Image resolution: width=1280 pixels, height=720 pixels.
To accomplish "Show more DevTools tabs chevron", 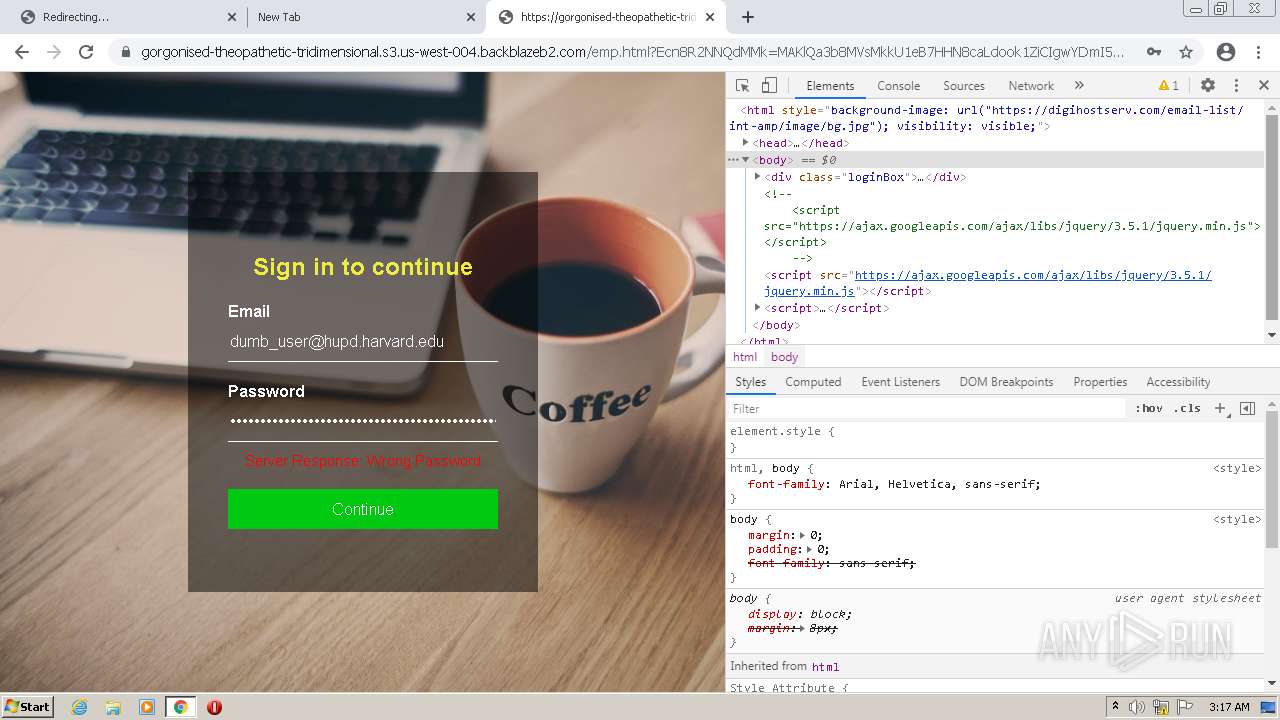I will (1079, 86).
